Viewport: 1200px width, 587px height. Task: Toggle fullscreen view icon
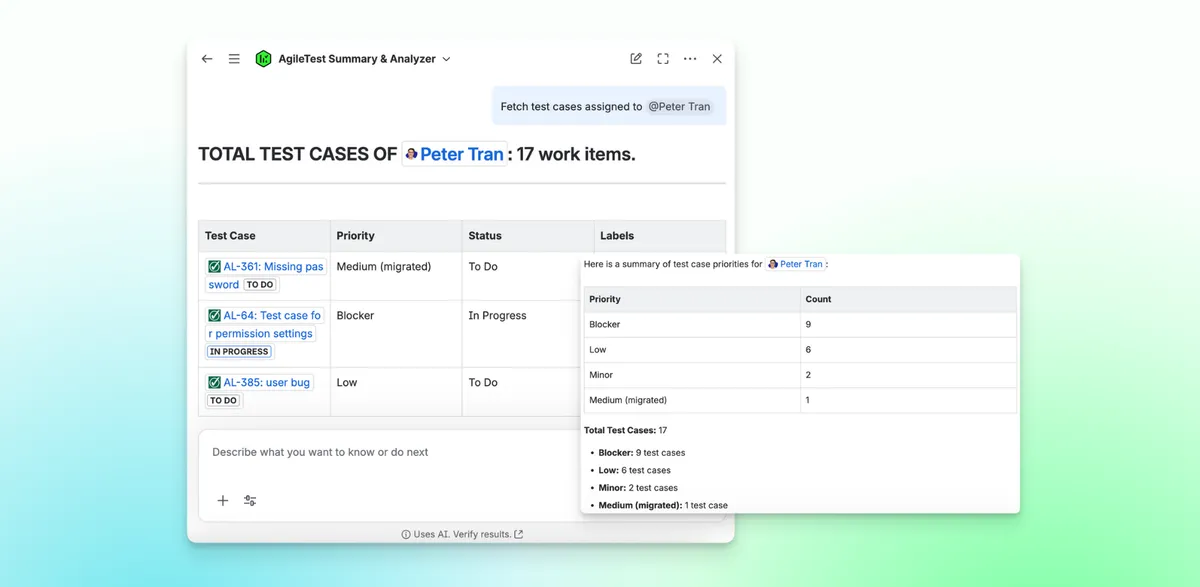point(663,59)
